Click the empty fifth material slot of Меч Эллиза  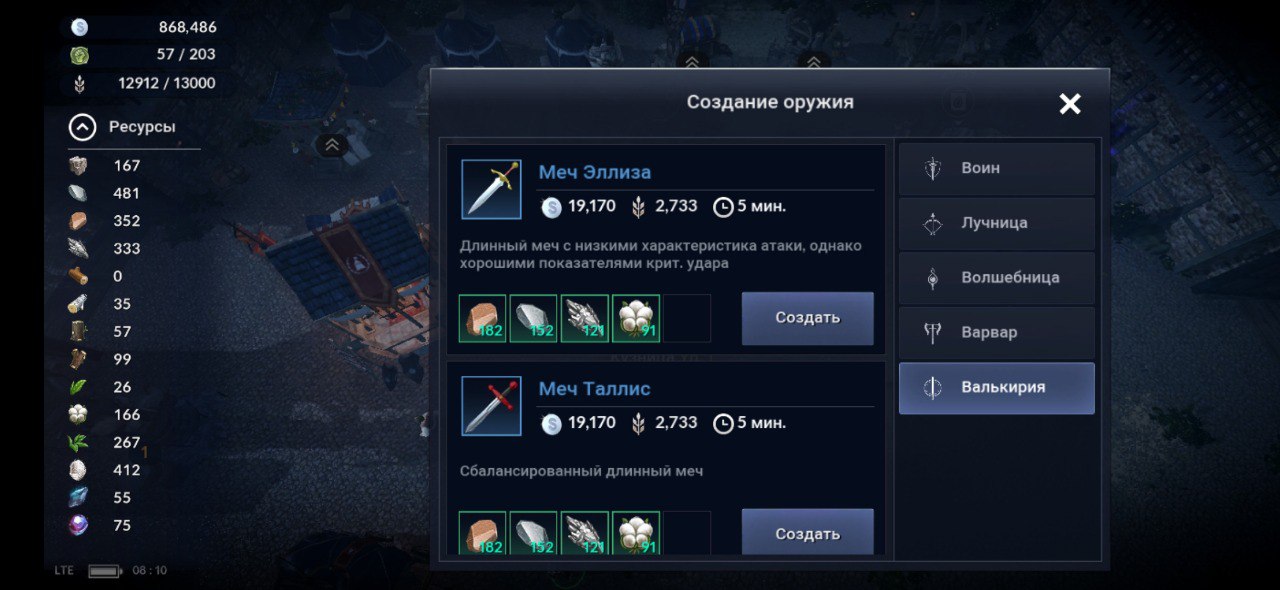[x=687, y=318]
